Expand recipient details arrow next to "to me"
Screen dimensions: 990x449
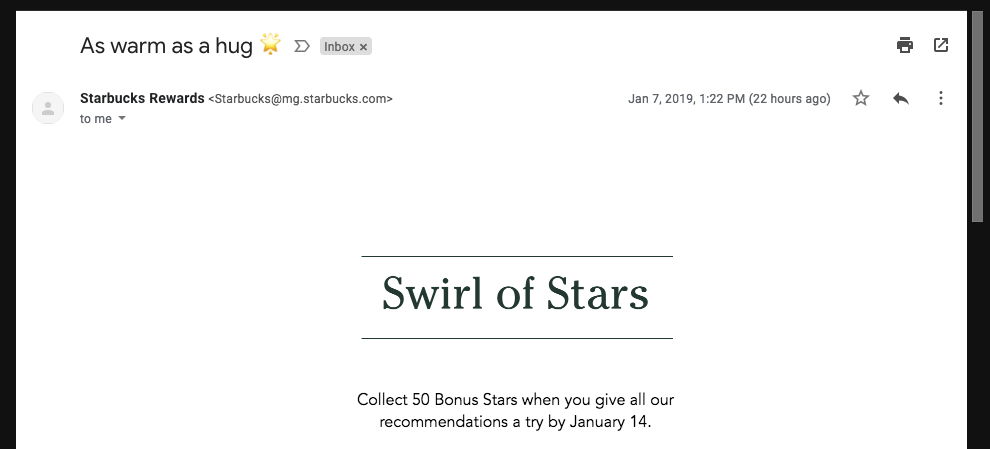coord(122,118)
